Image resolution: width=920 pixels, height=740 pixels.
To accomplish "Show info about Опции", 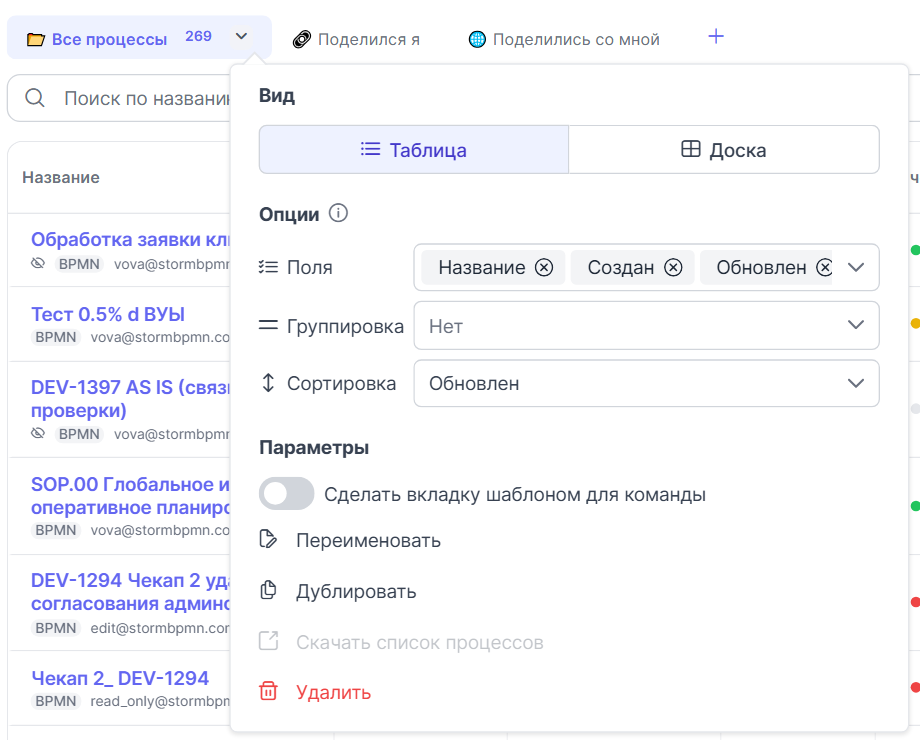I will coord(338,212).
